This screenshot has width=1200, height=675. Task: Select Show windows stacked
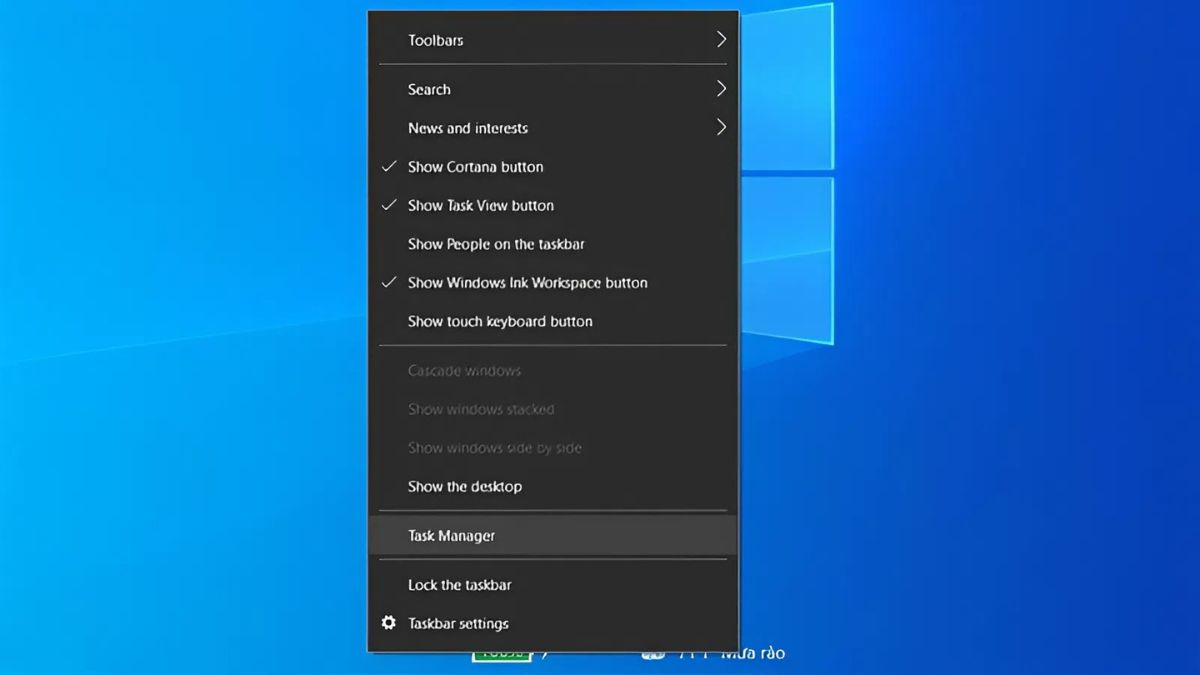pos(480,409)
